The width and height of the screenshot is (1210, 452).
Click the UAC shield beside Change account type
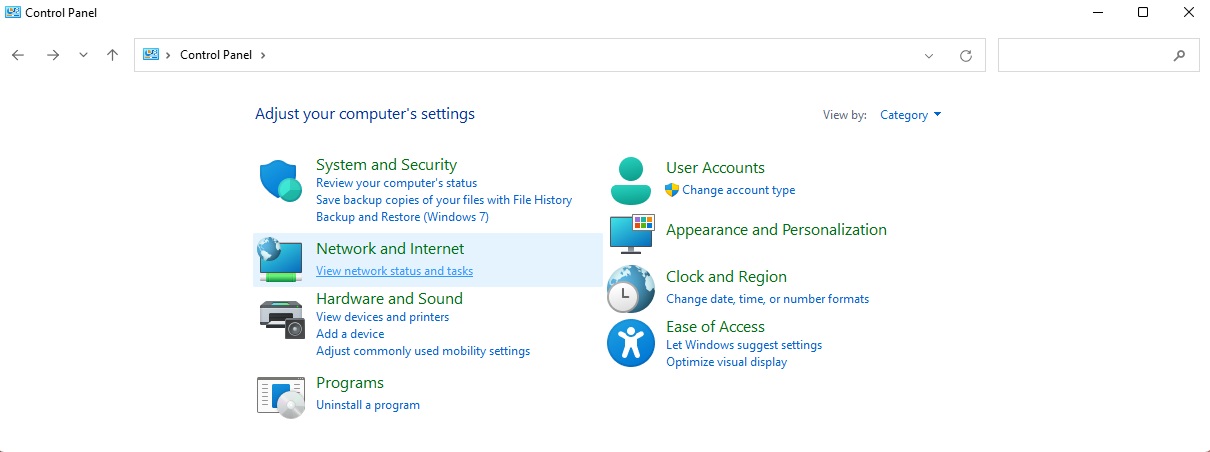point(672,190)
